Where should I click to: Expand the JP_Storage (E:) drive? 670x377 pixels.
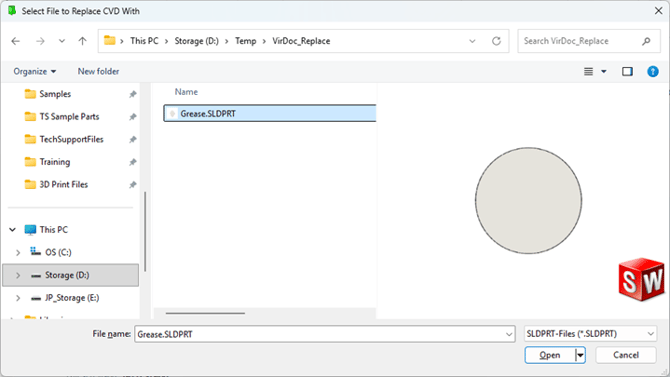tap(18, 298)
